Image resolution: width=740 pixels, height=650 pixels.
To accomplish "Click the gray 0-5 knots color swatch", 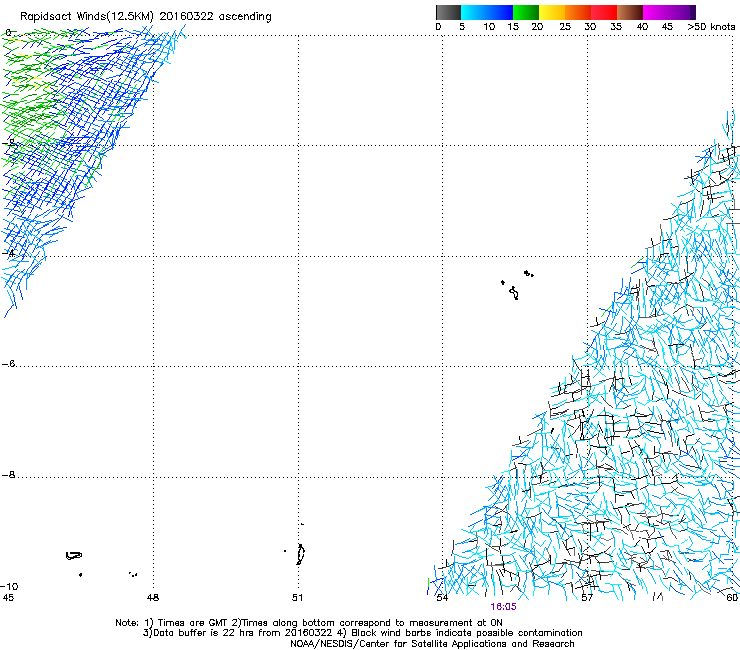I will click(448, 12).
